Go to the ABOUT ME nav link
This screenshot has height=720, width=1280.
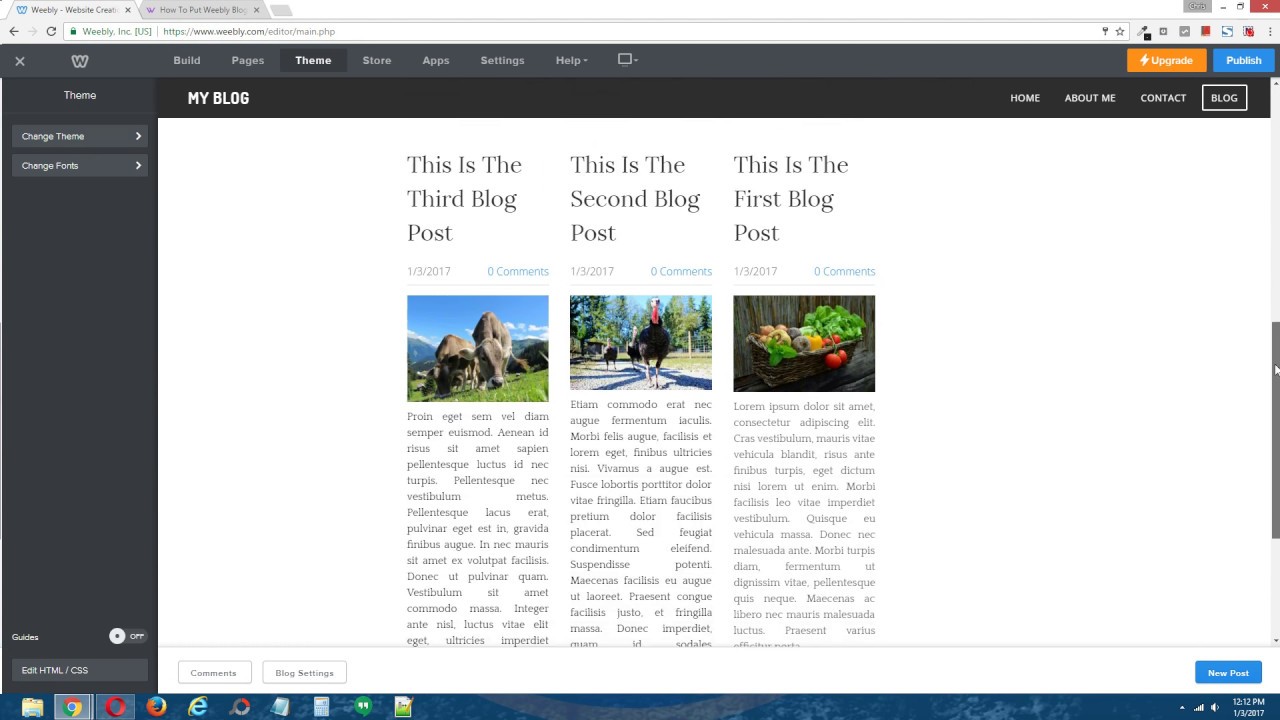(1090, 98)
